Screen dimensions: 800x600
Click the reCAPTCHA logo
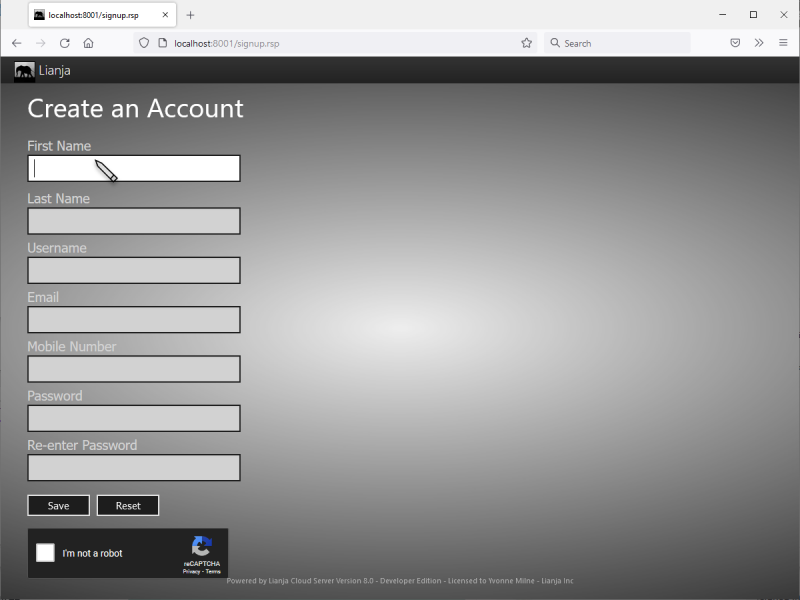pos(201,546)
